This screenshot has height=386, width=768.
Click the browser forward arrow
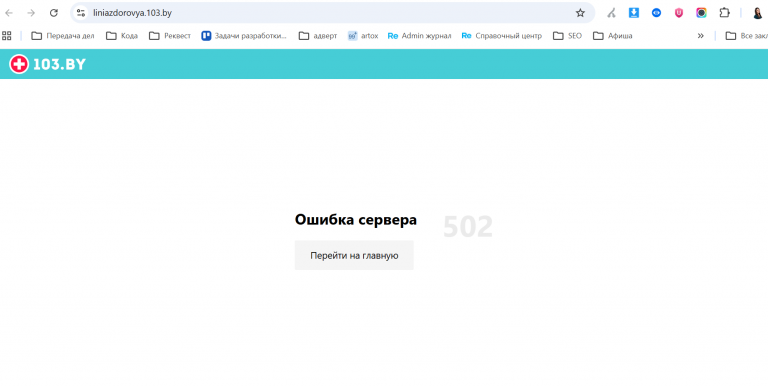(31, 13)
